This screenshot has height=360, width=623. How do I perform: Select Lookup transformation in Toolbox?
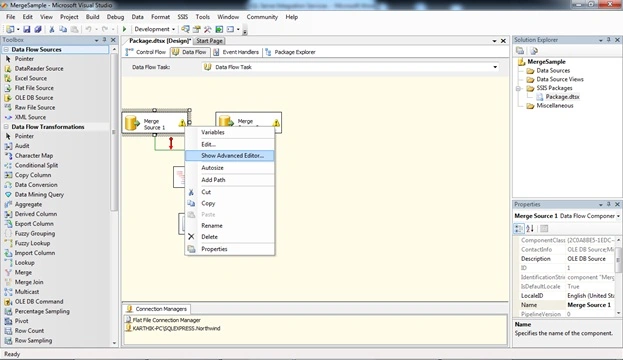click(x=25, y=263)
